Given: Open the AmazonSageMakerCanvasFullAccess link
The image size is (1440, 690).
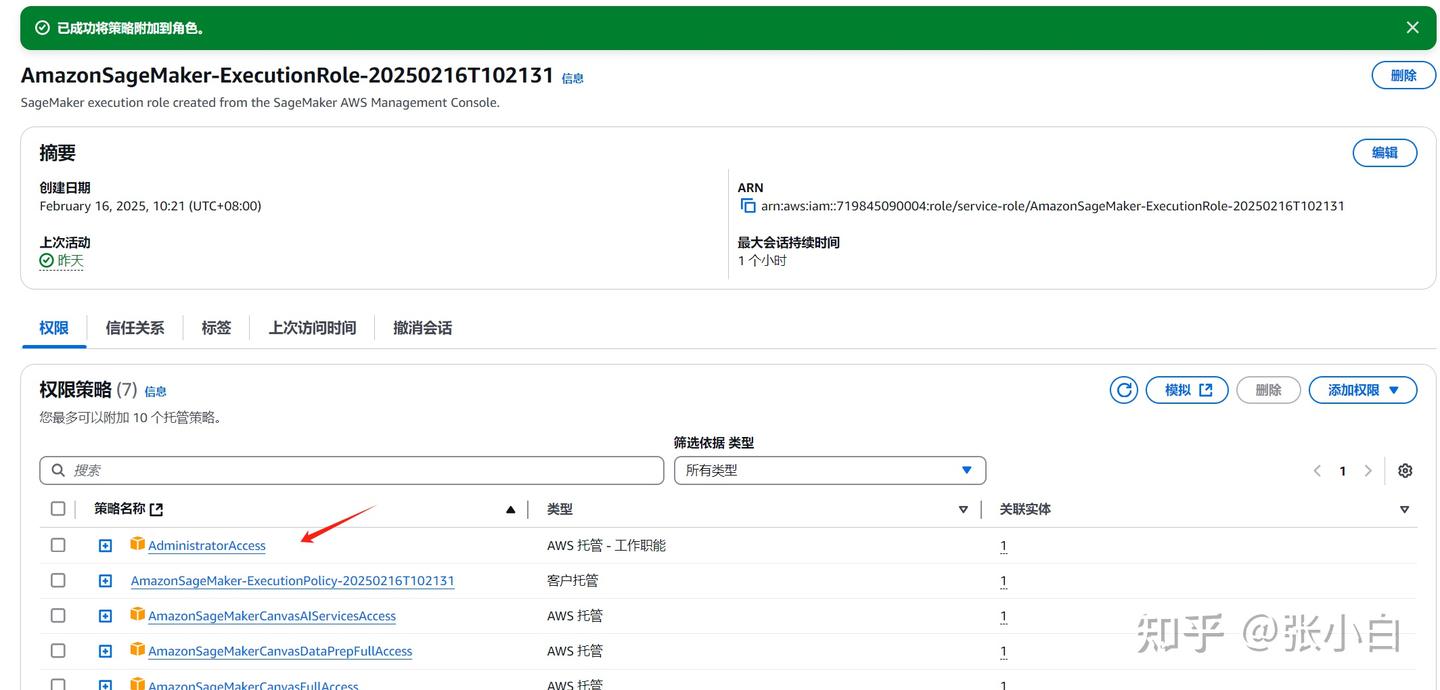Looking at the screenshot, I should tap(253, 685).
